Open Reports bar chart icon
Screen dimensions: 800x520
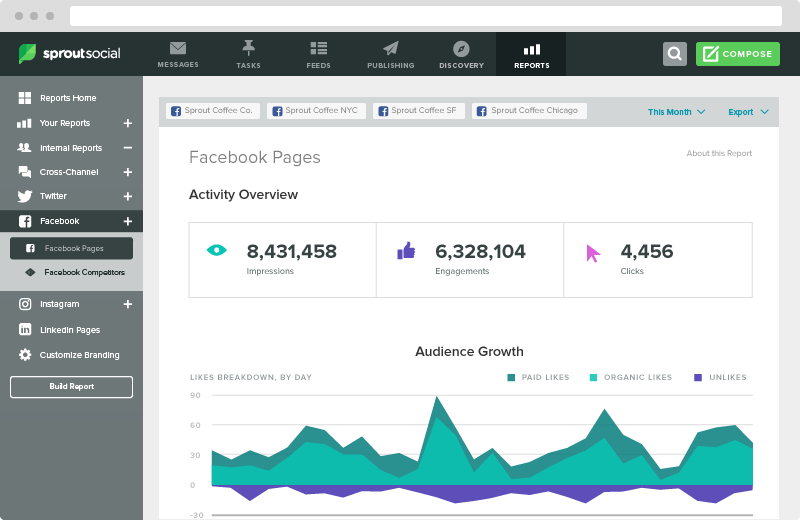point(532,49)
